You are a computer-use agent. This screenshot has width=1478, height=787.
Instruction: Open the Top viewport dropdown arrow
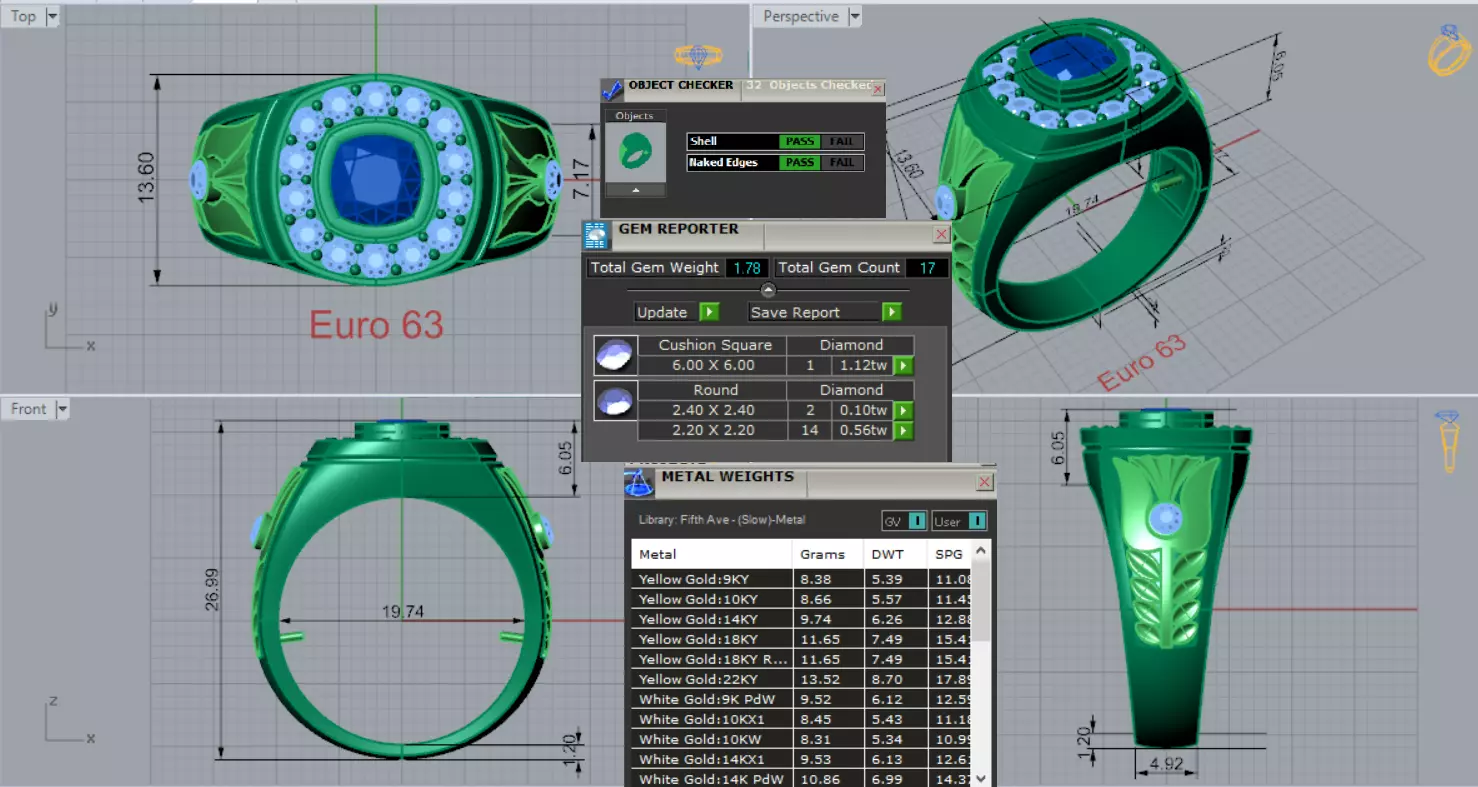[52, 16]
